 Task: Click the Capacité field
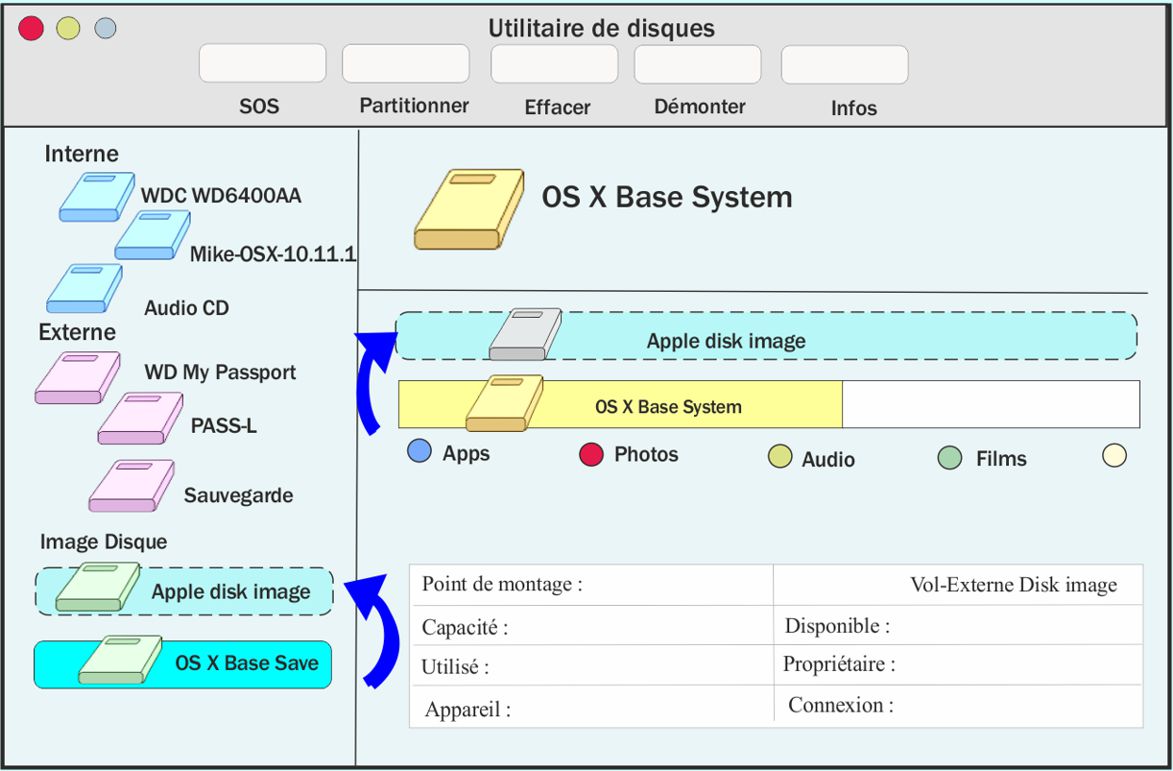click(591, 625)
